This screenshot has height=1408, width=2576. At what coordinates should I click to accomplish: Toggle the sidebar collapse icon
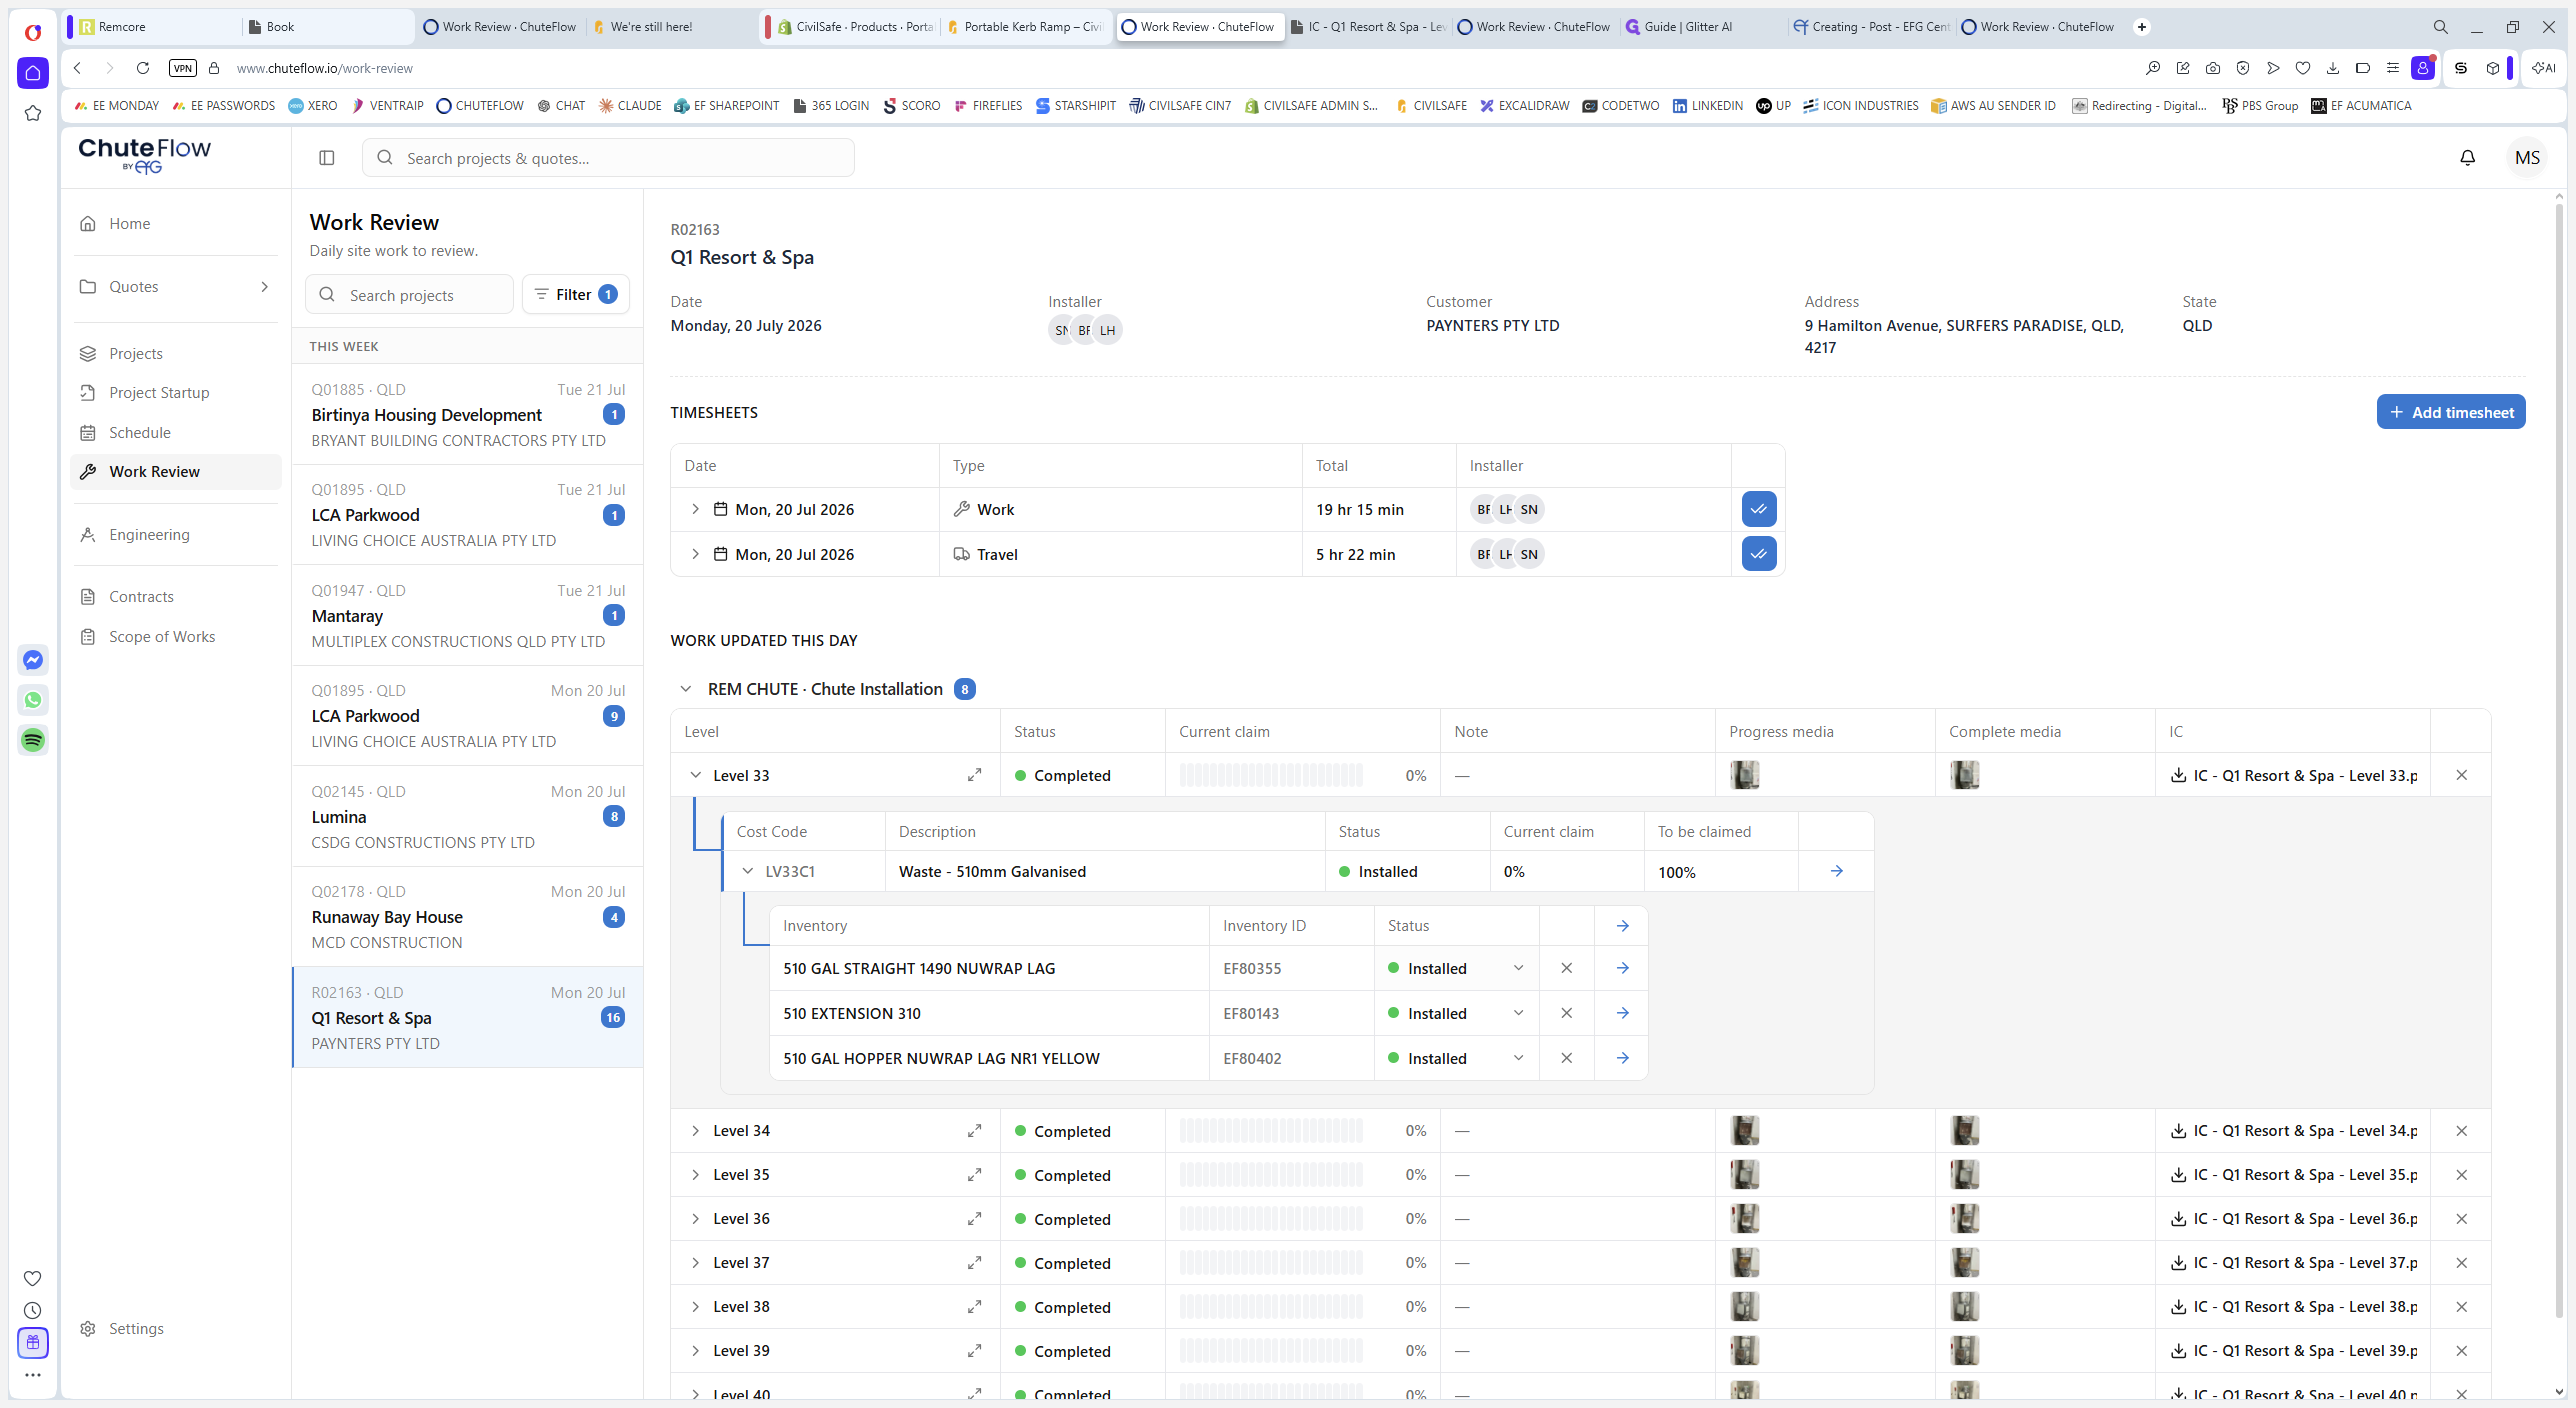click(326, 157)
